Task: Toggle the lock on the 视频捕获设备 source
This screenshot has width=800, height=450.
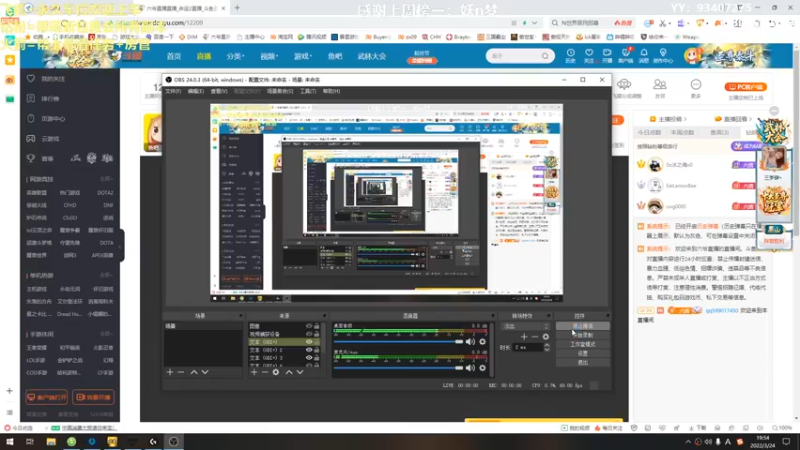Action: point(317,334)
